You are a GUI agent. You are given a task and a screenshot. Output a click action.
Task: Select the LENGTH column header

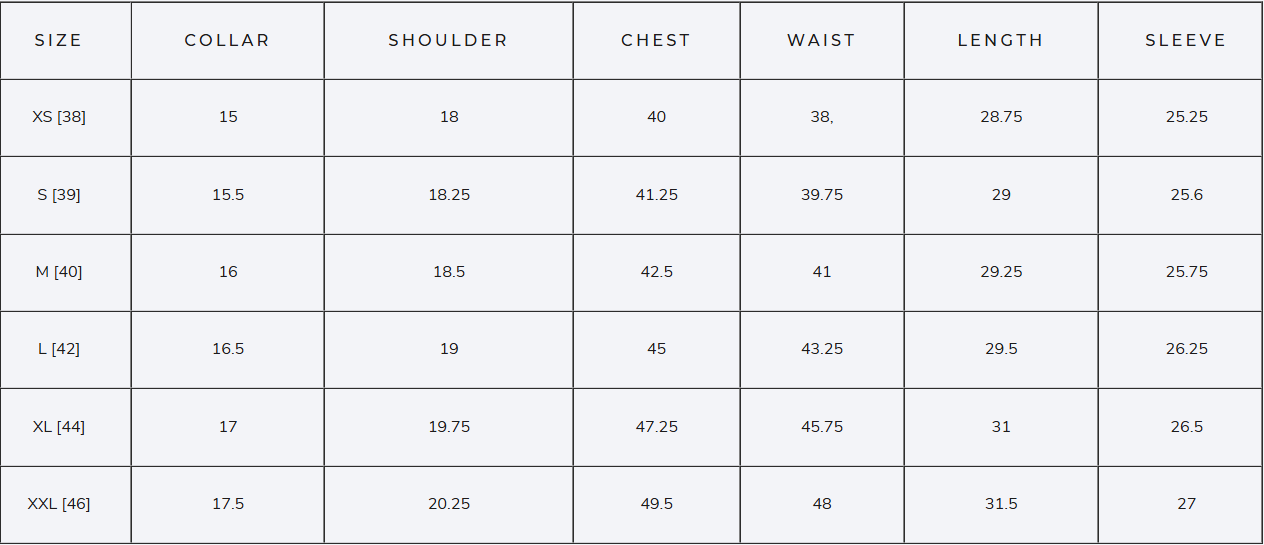[x=1001, y=41]
